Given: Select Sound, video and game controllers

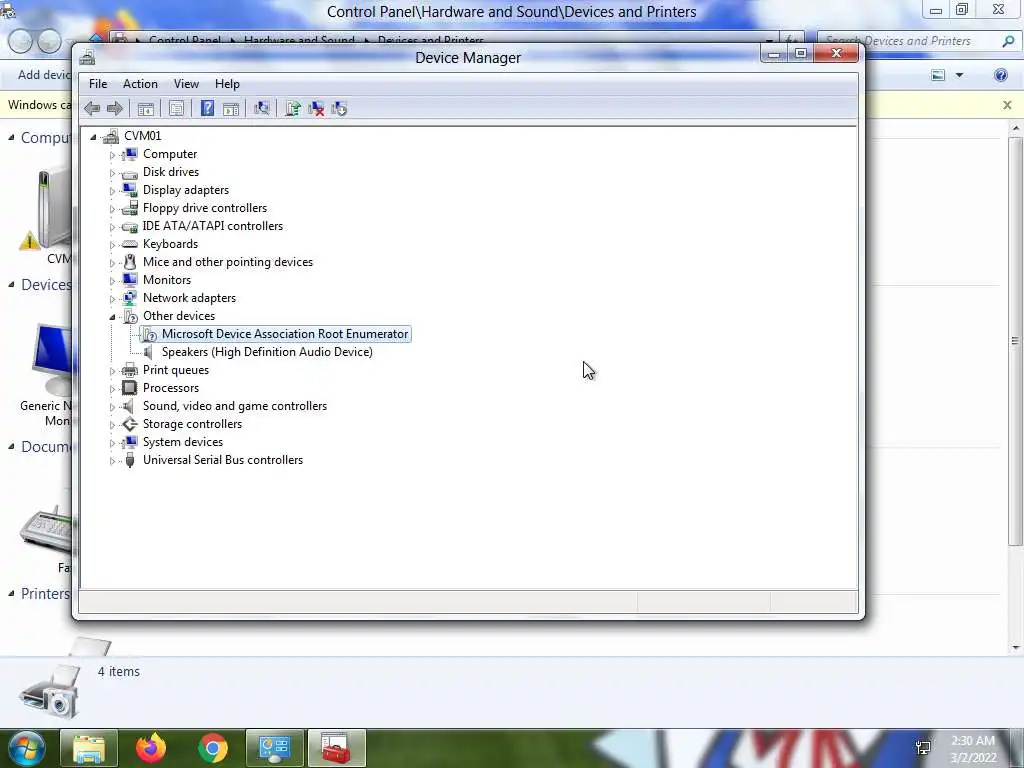Looking at the screenshot, I should coord(234,406).
